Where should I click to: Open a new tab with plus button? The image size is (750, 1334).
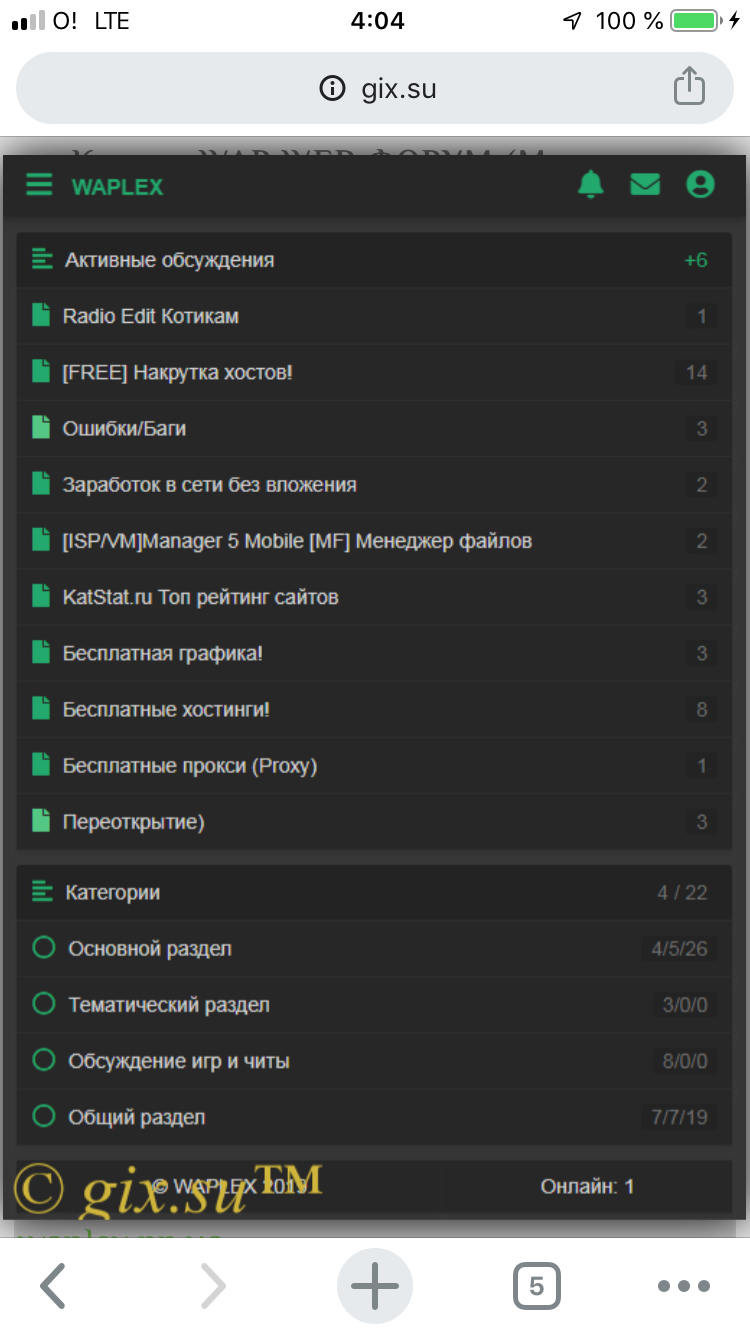coord(374,1286)
